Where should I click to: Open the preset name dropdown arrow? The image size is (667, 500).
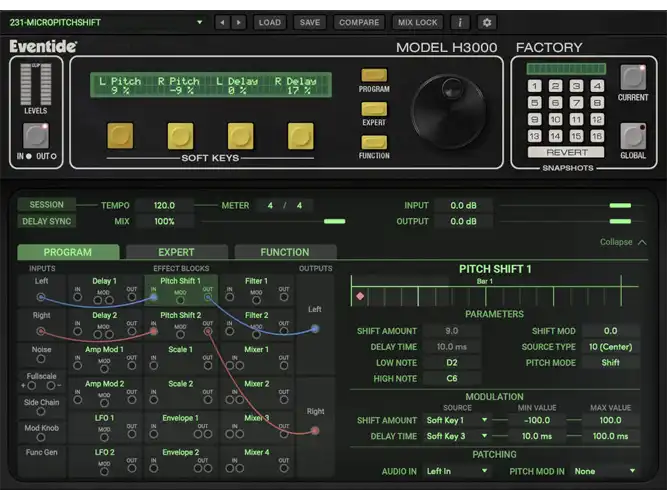tap(200, 22)
